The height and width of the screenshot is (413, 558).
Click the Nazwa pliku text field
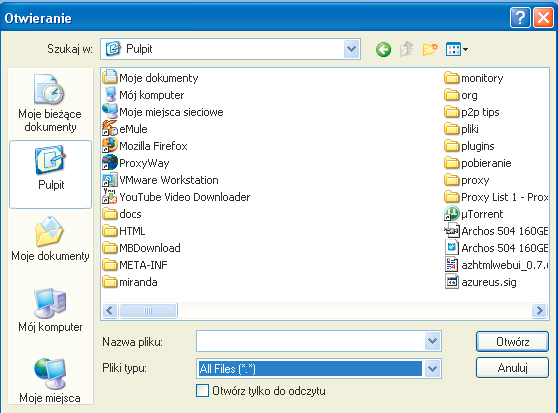(x=310, y=341)
